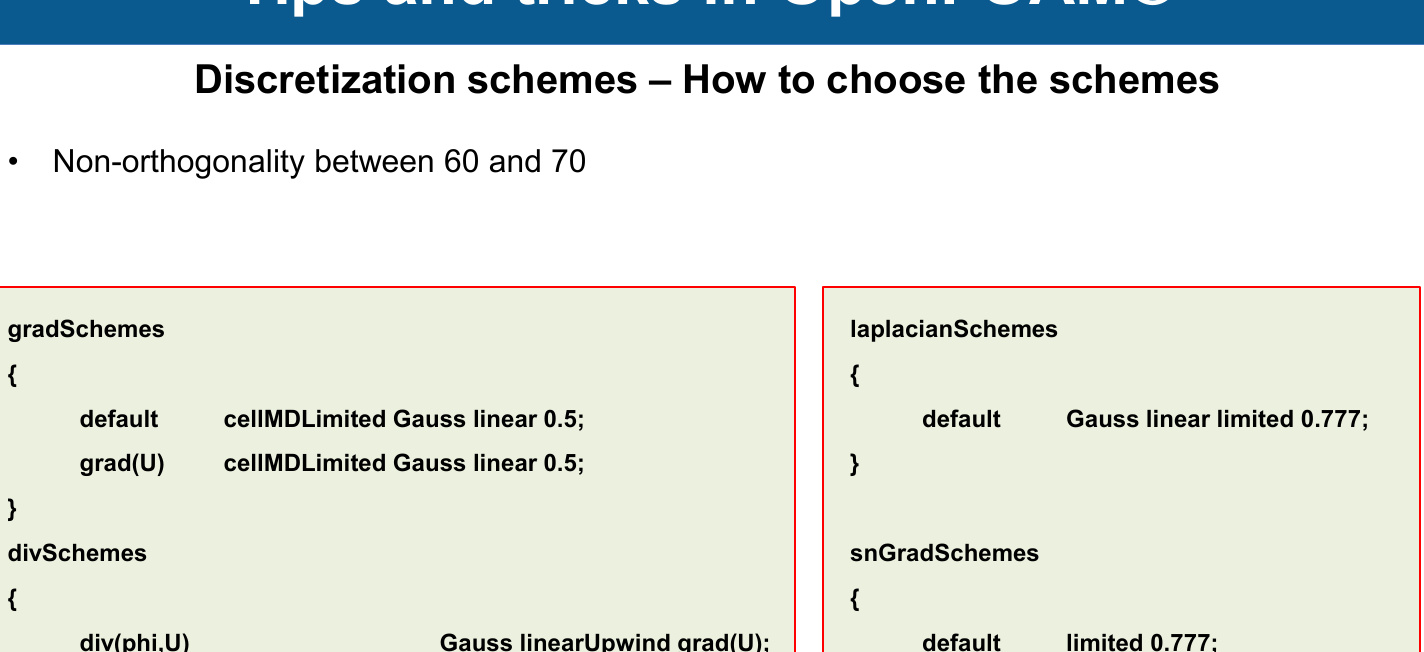This screenshot has width=1424, height=652.
Task: Click the default label under snGradSchemes
Action: tap(961, 641)
